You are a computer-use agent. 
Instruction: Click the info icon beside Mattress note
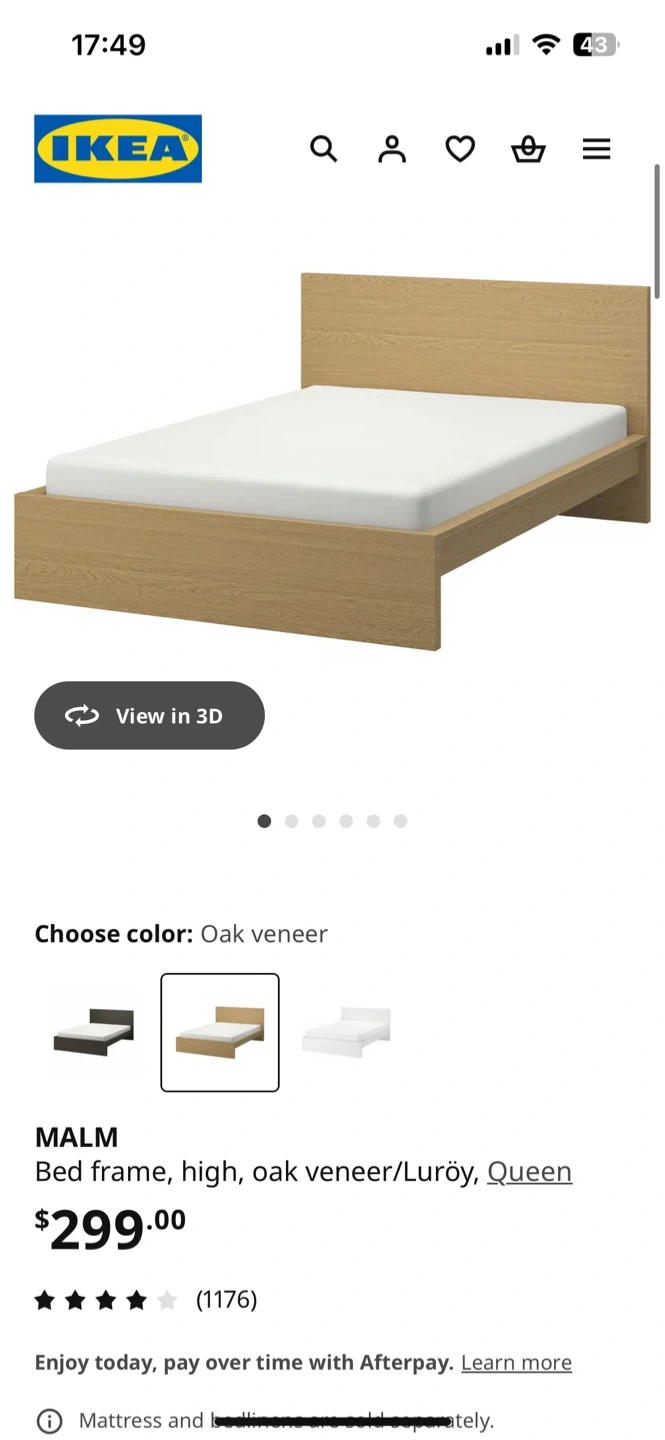pos(49,1421)
